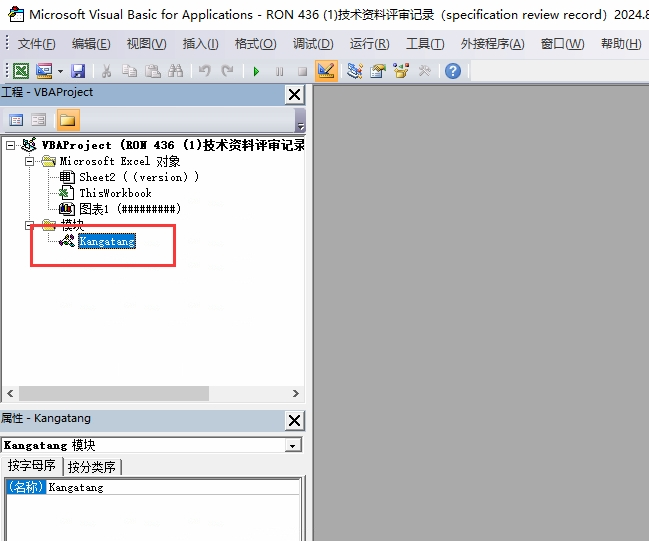Collapse the Microsoft Excel 对象 folder
The height and width of the screenshot is (541, 649).
tap(29, 161)
